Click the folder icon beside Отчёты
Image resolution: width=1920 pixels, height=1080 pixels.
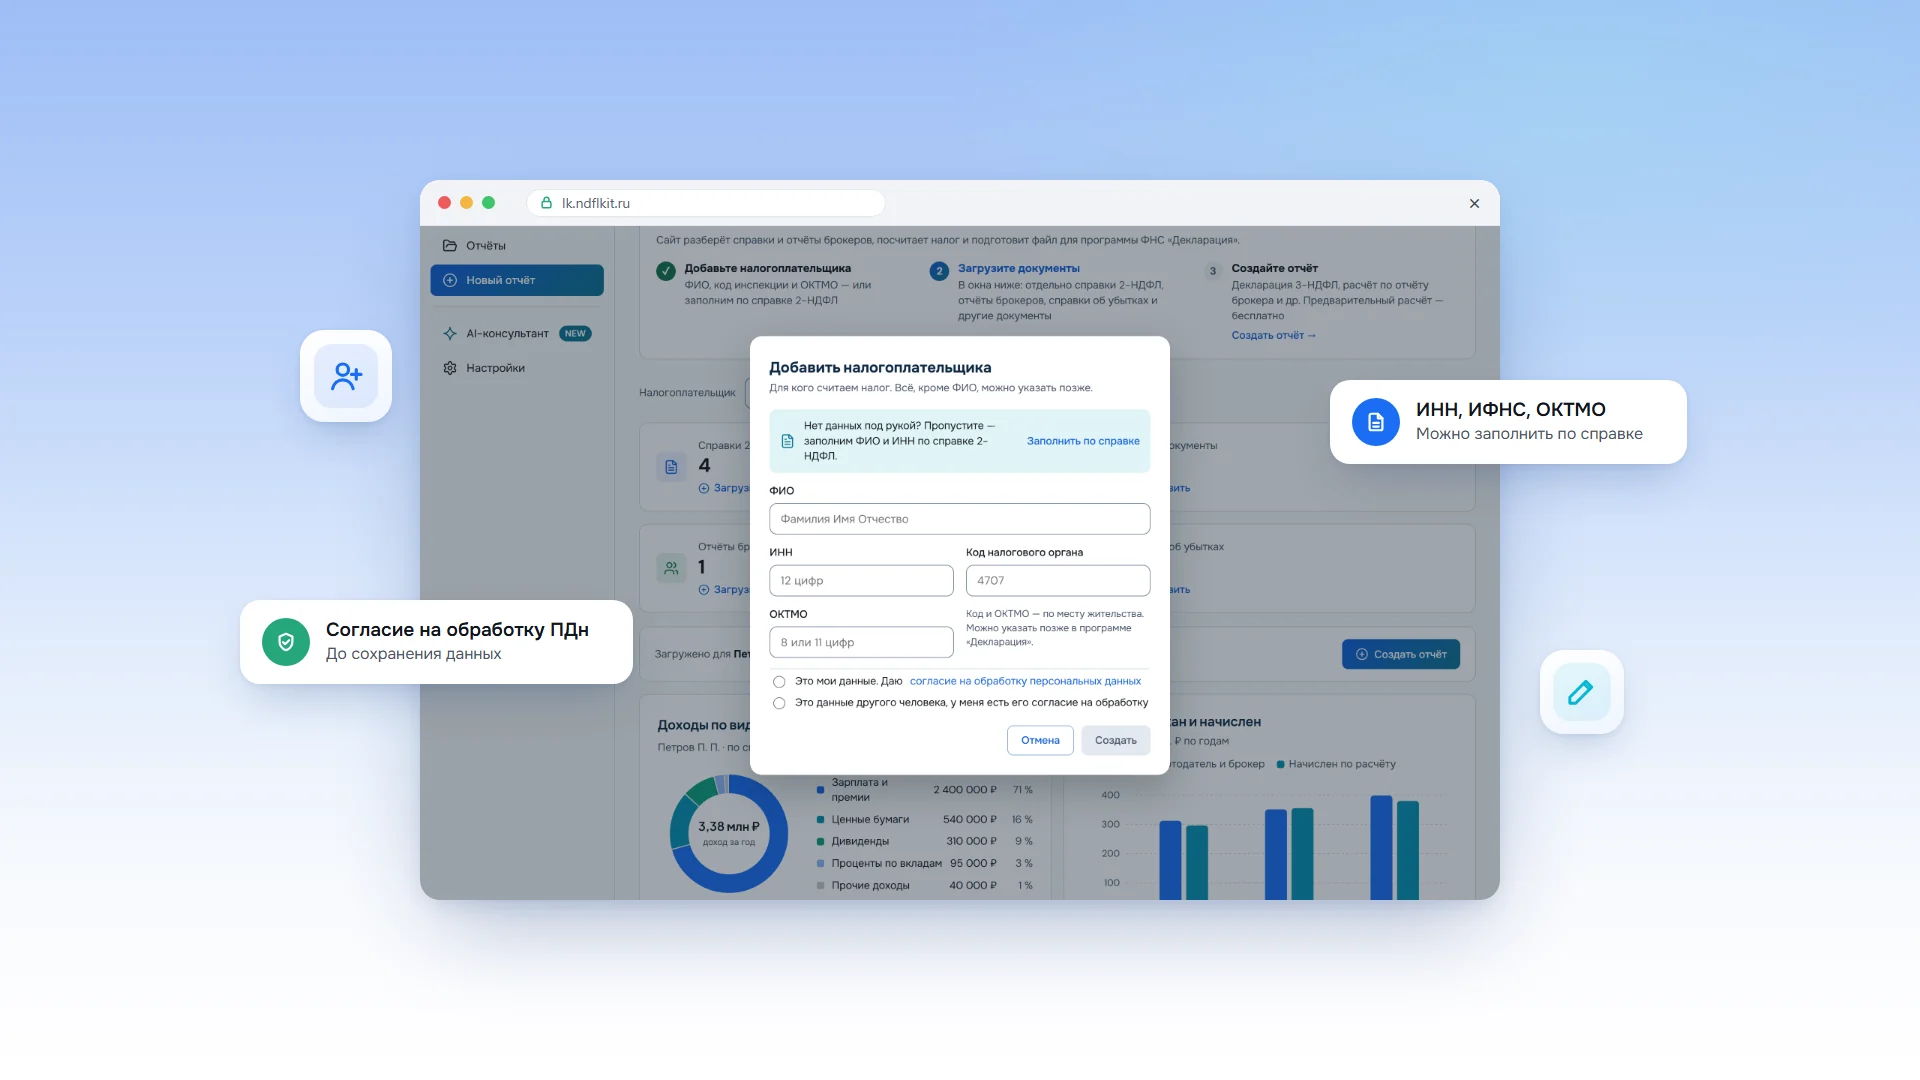450,246
